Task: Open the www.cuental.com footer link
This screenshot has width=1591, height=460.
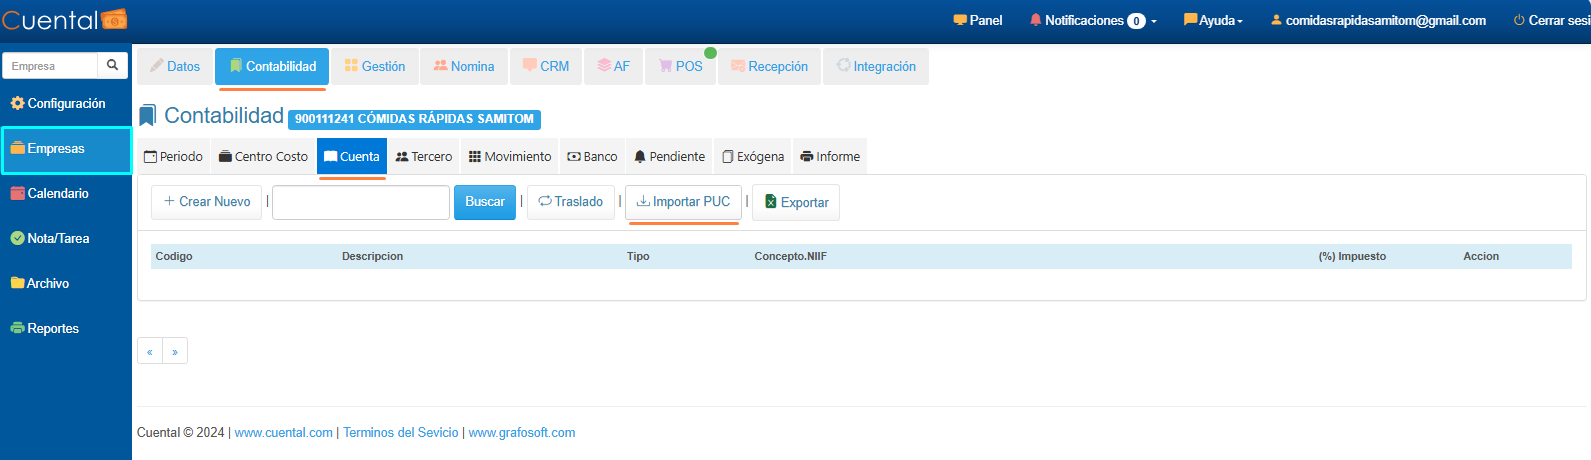Action: 283,433
